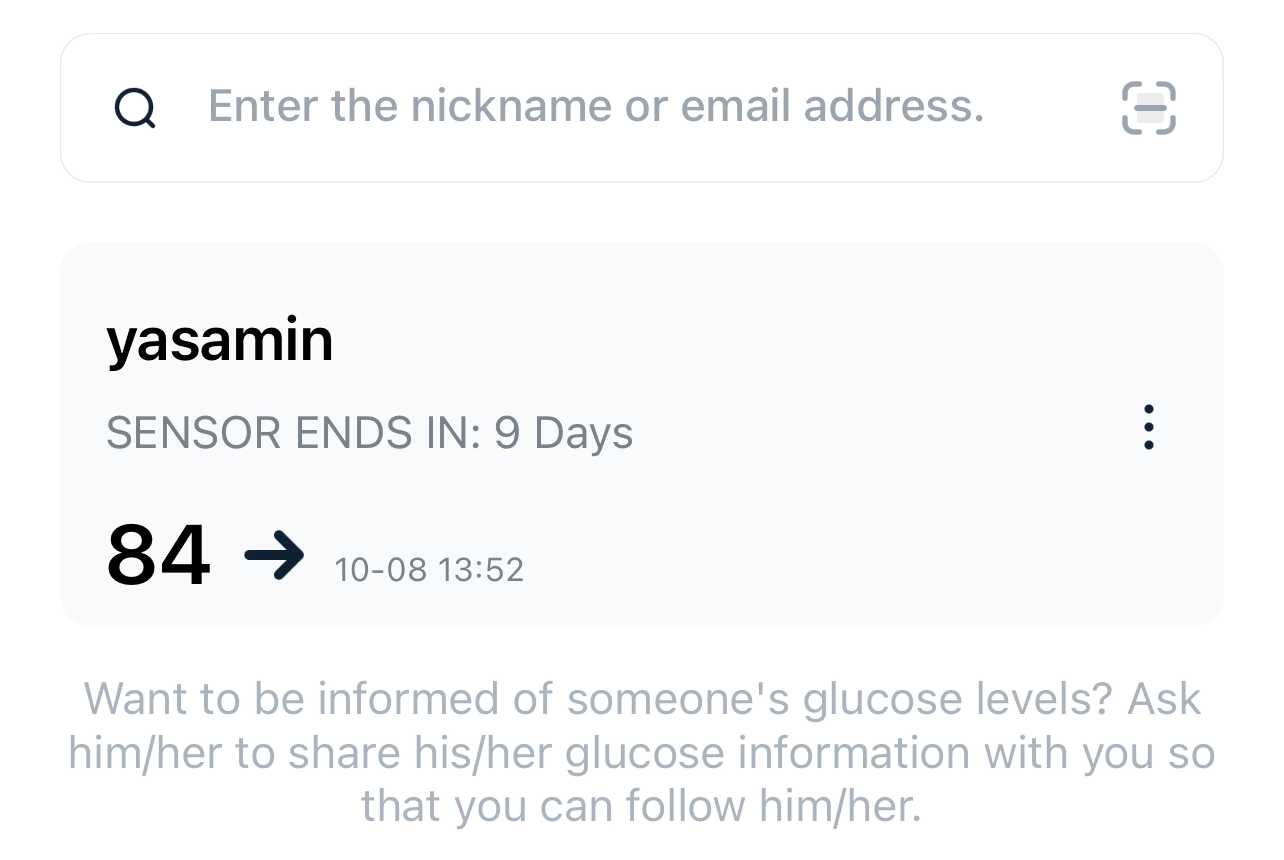The height and width of the screenshot is (860, 1284).
Task: Click the date '10-08' under yasamin
Action: [380, 570]
